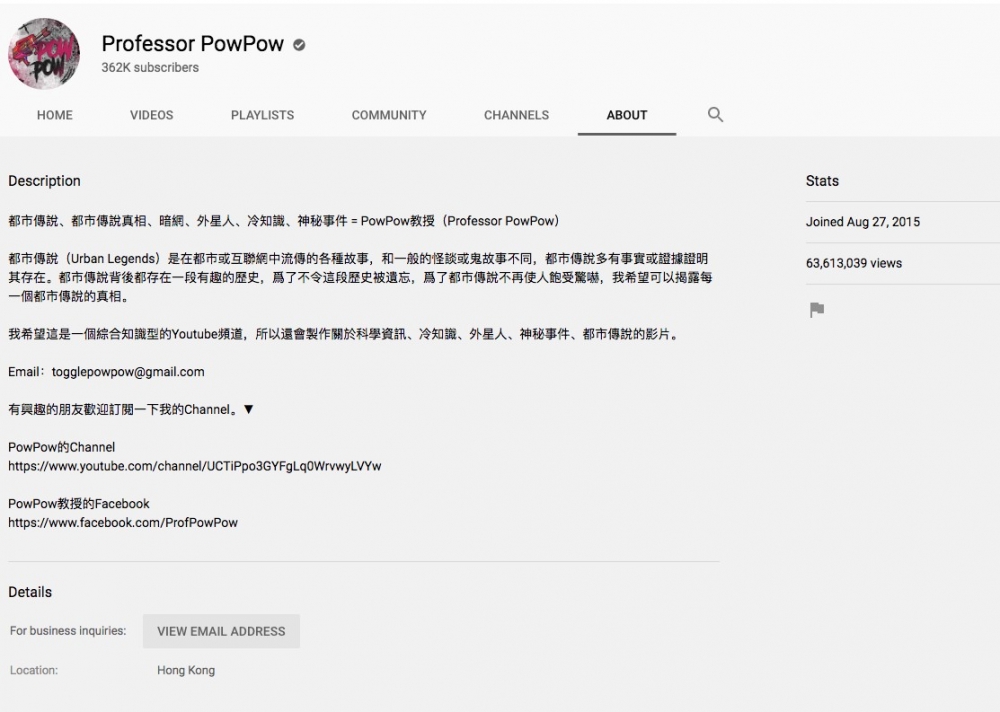1000x712 pixels.
Task: Select the ABOUT tab
Action: [627, 115]
